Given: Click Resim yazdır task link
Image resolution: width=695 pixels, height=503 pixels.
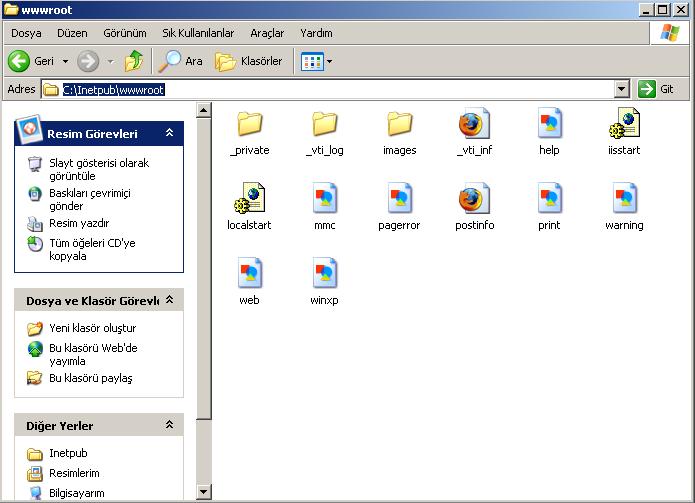Looking at the screenshot, I should pos(79,223).
